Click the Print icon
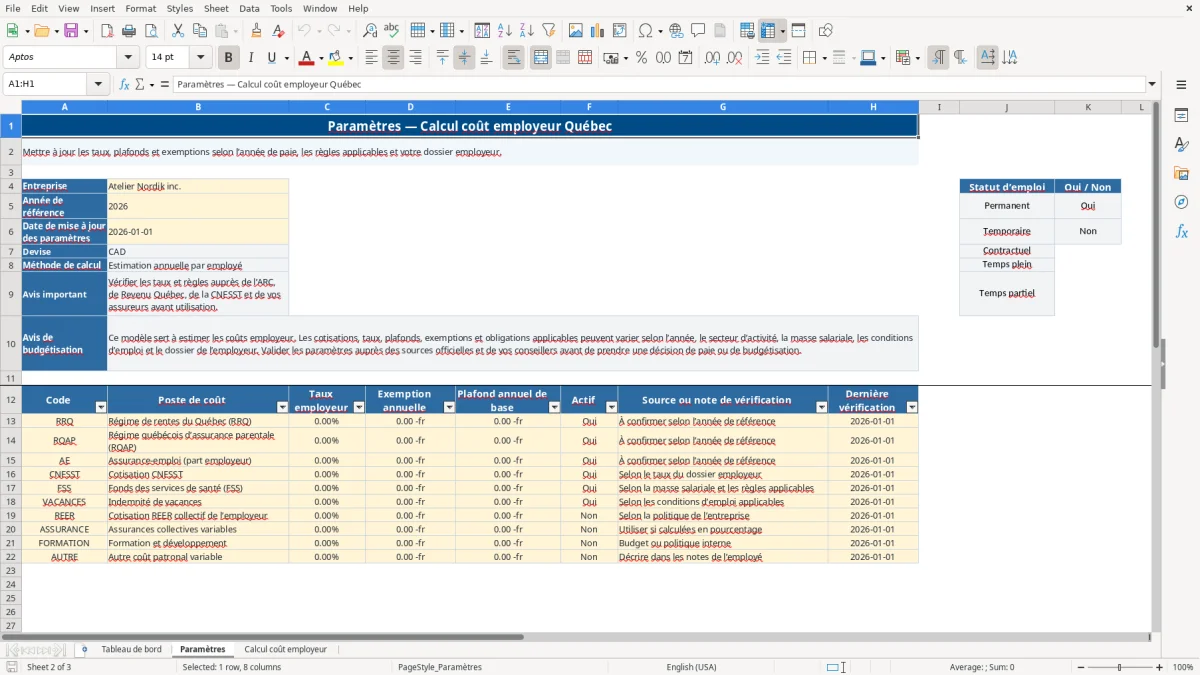Screen dimensions: 1200x675 coord(128,31)
